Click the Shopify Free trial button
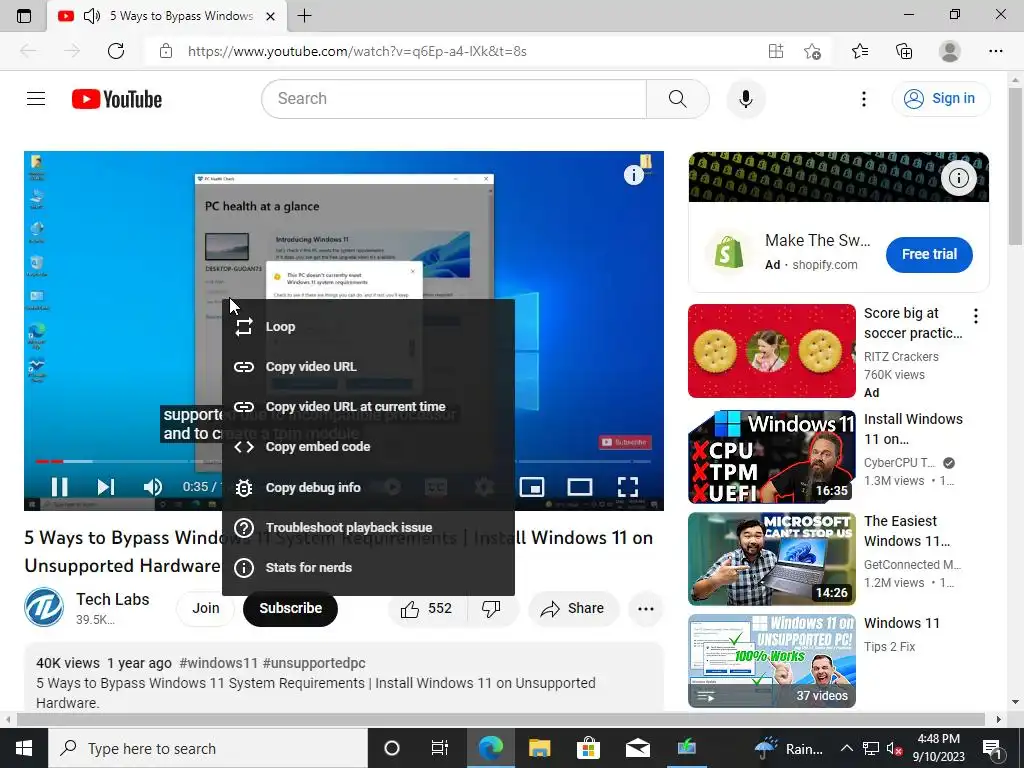 click(x=929, y=255)
